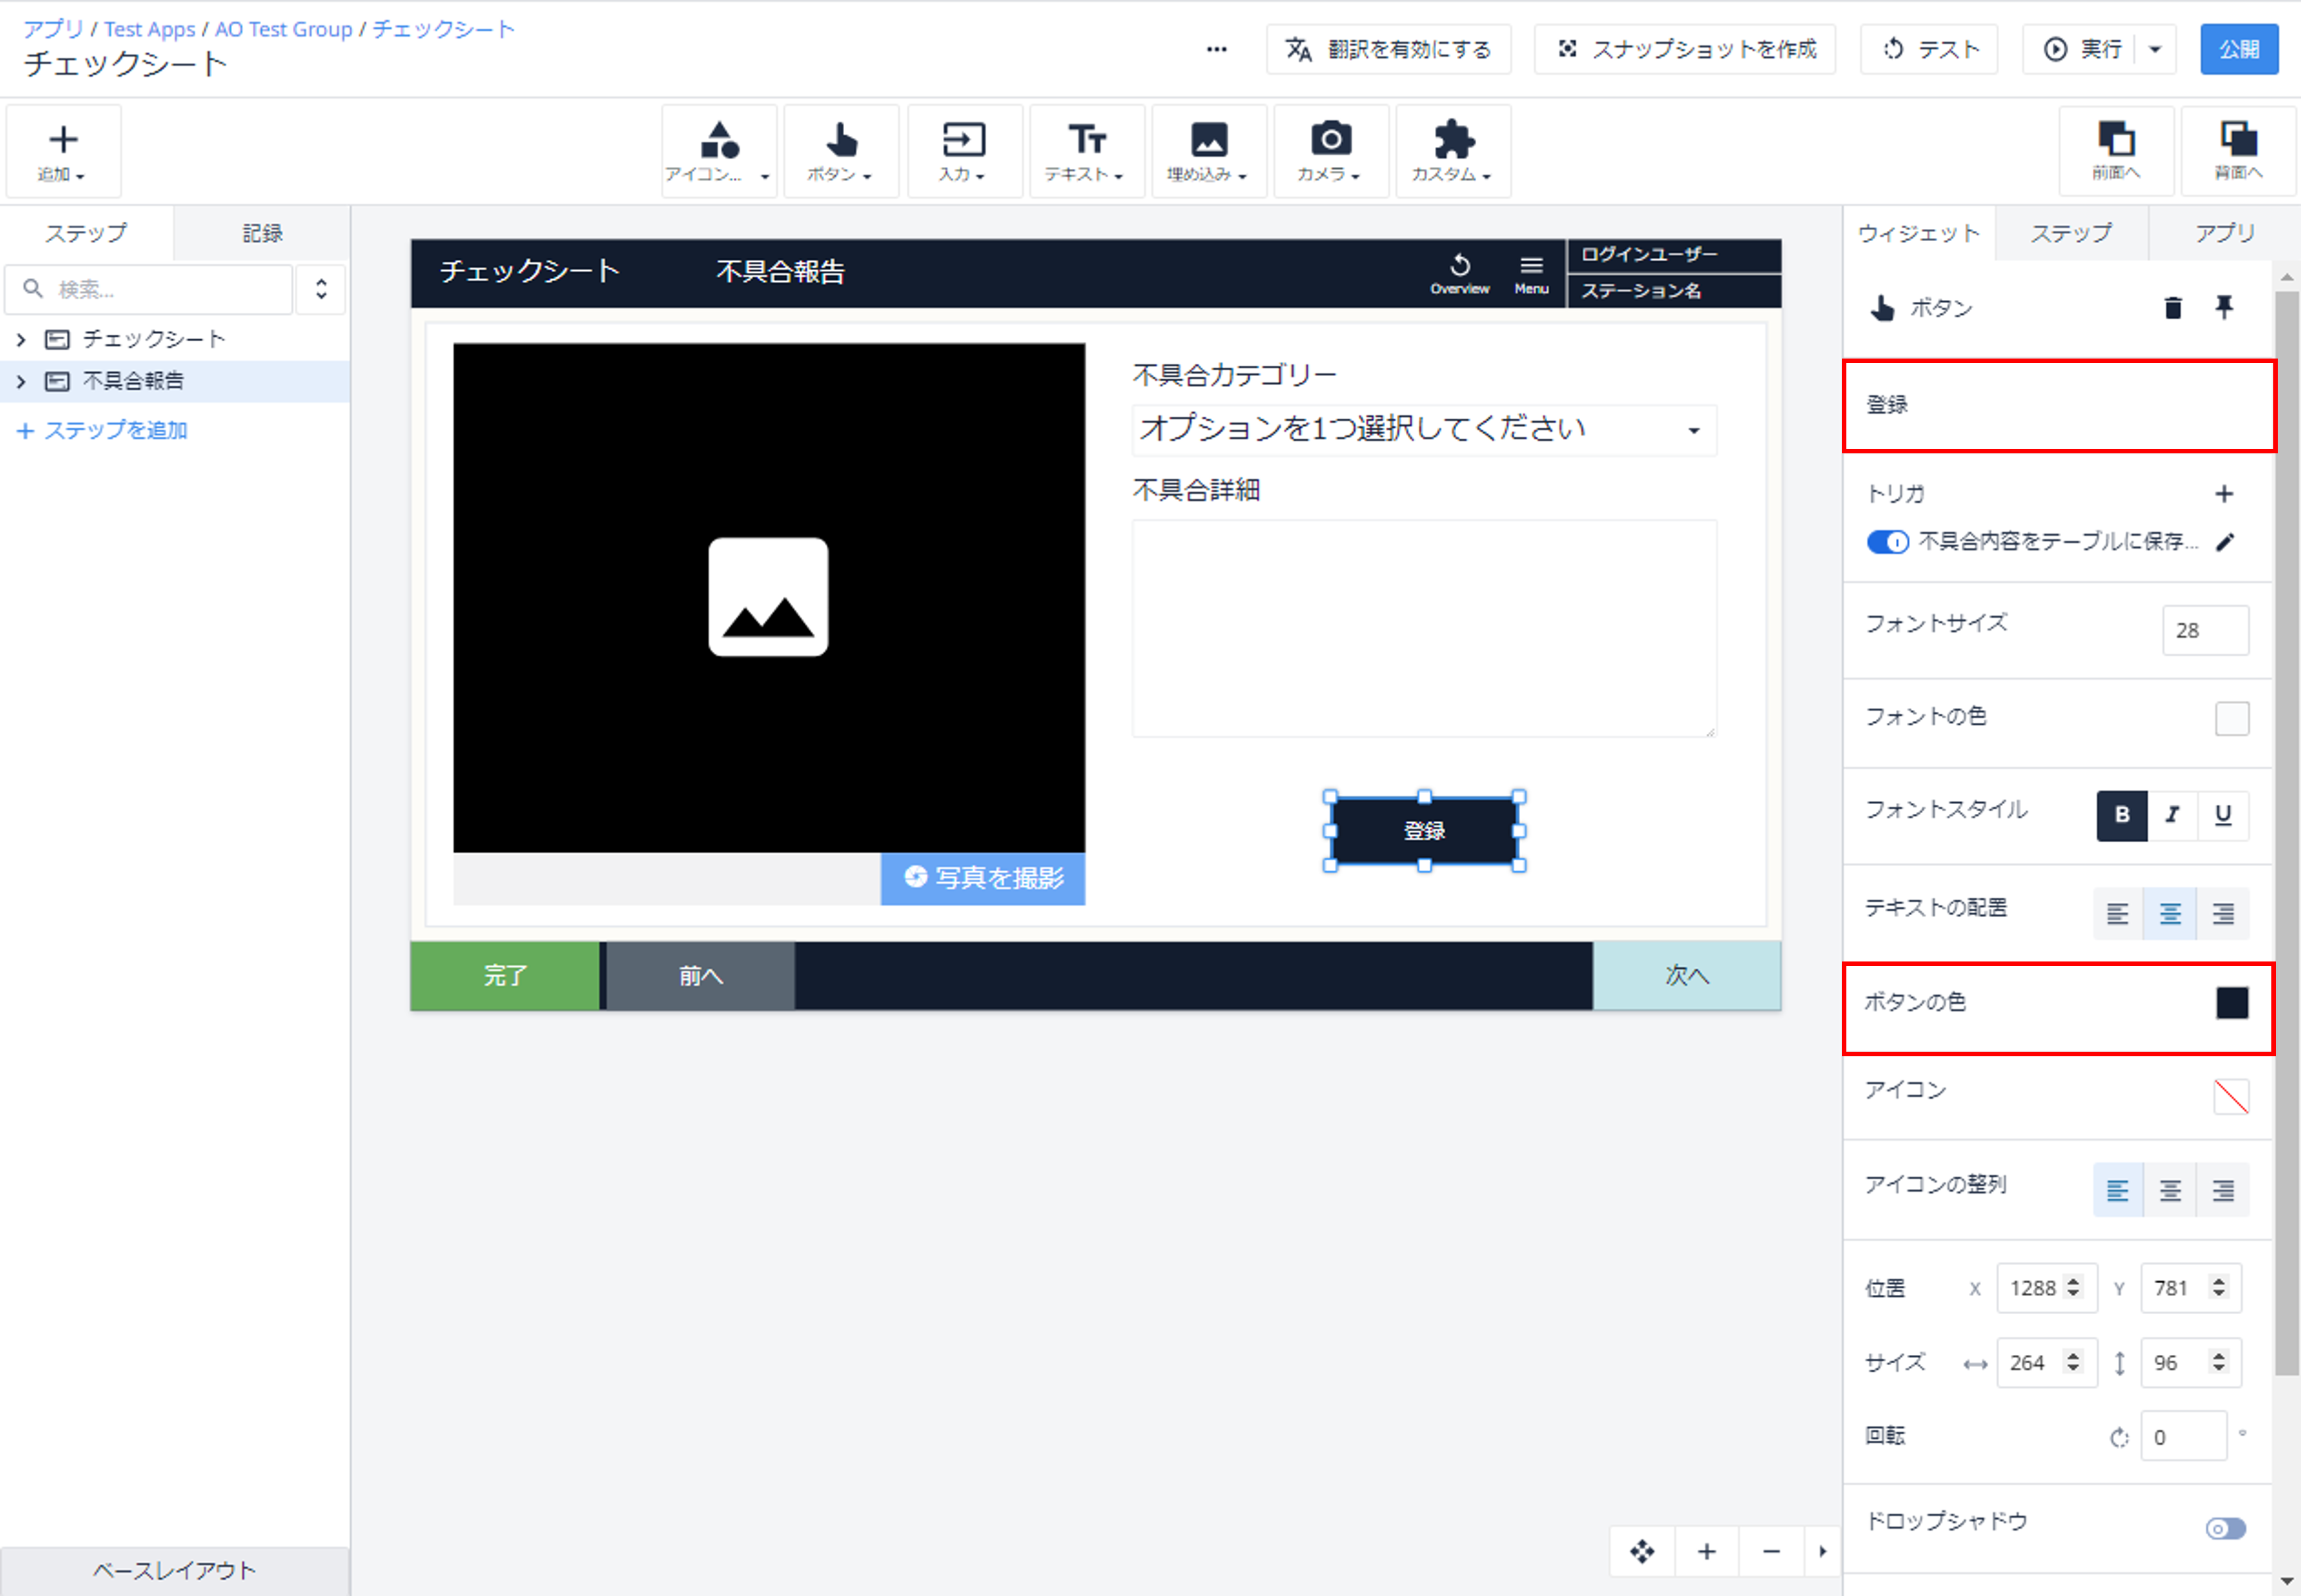Click the image placeholder icon in preview
The image size is (2301, 1596).
pos(768,597)
